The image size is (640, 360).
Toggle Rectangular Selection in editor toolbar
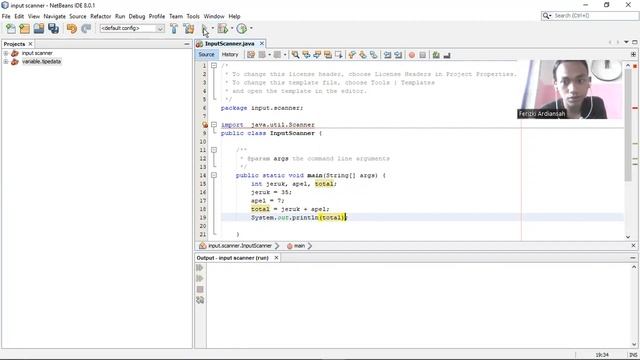(339, 55)
